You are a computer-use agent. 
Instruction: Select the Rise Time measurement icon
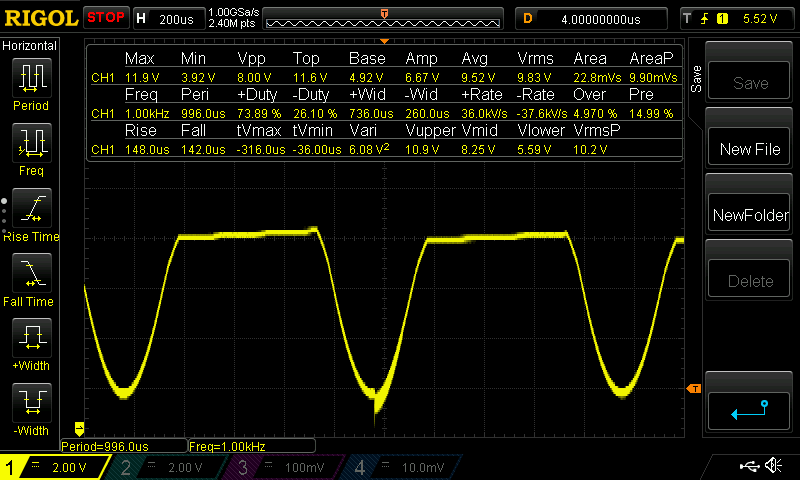tap(32, 208)
